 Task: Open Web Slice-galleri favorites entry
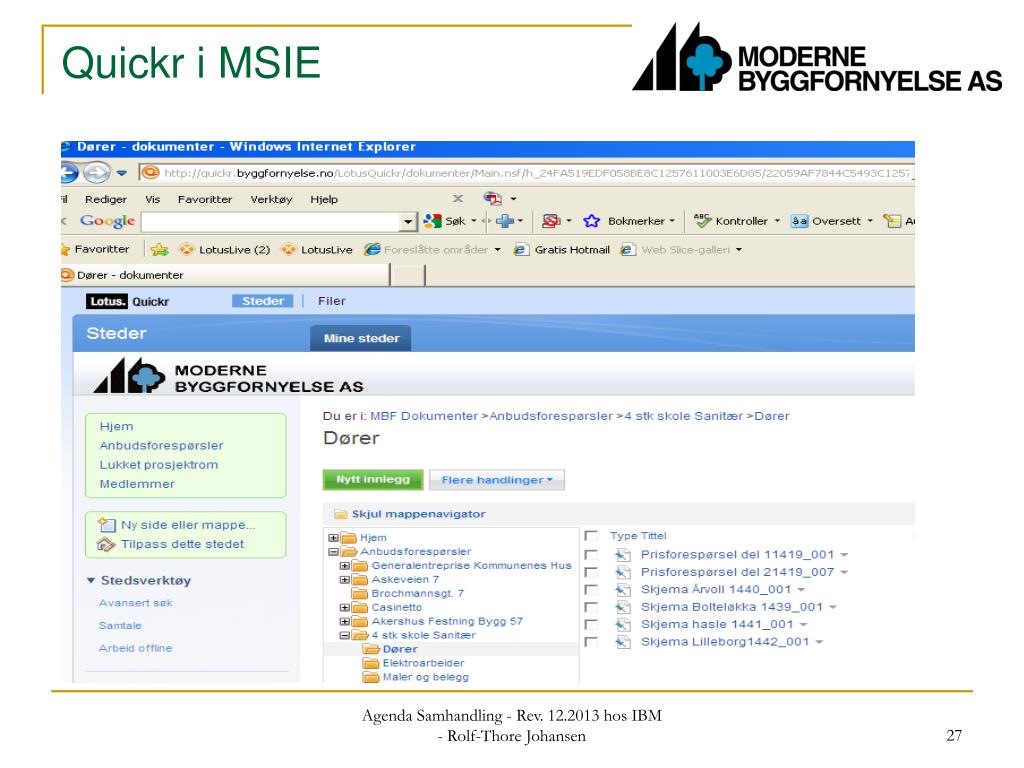(681, 249)
